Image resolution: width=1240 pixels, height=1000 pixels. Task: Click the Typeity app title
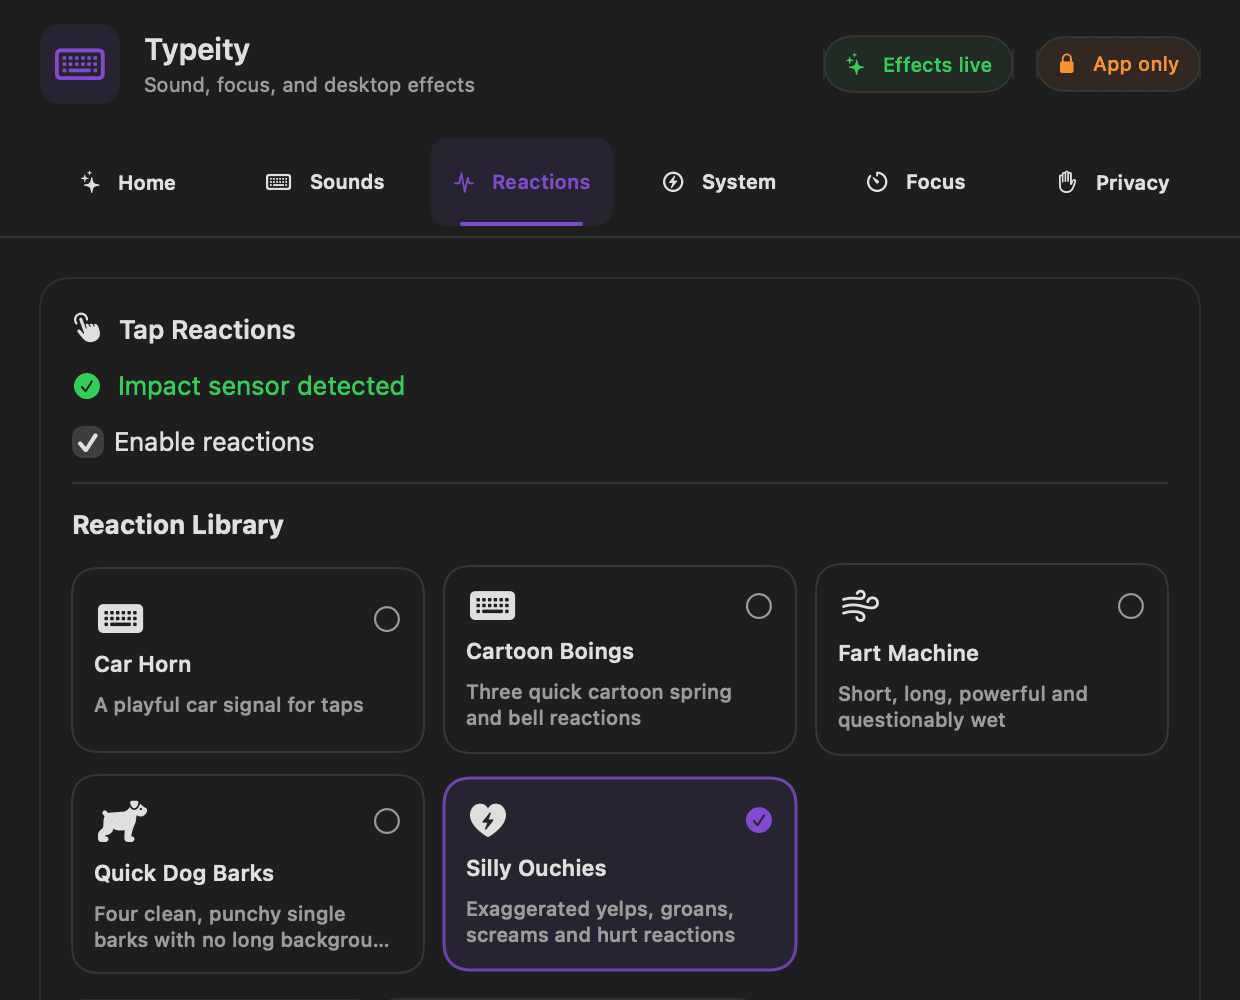tap(197, 49)
